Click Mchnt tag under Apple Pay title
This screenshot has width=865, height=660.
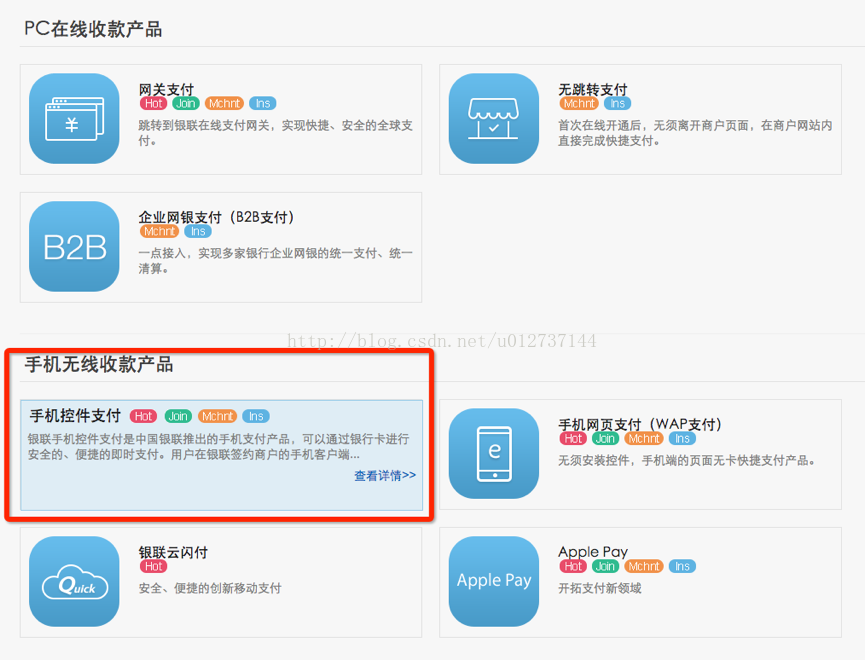click(644, 566)
